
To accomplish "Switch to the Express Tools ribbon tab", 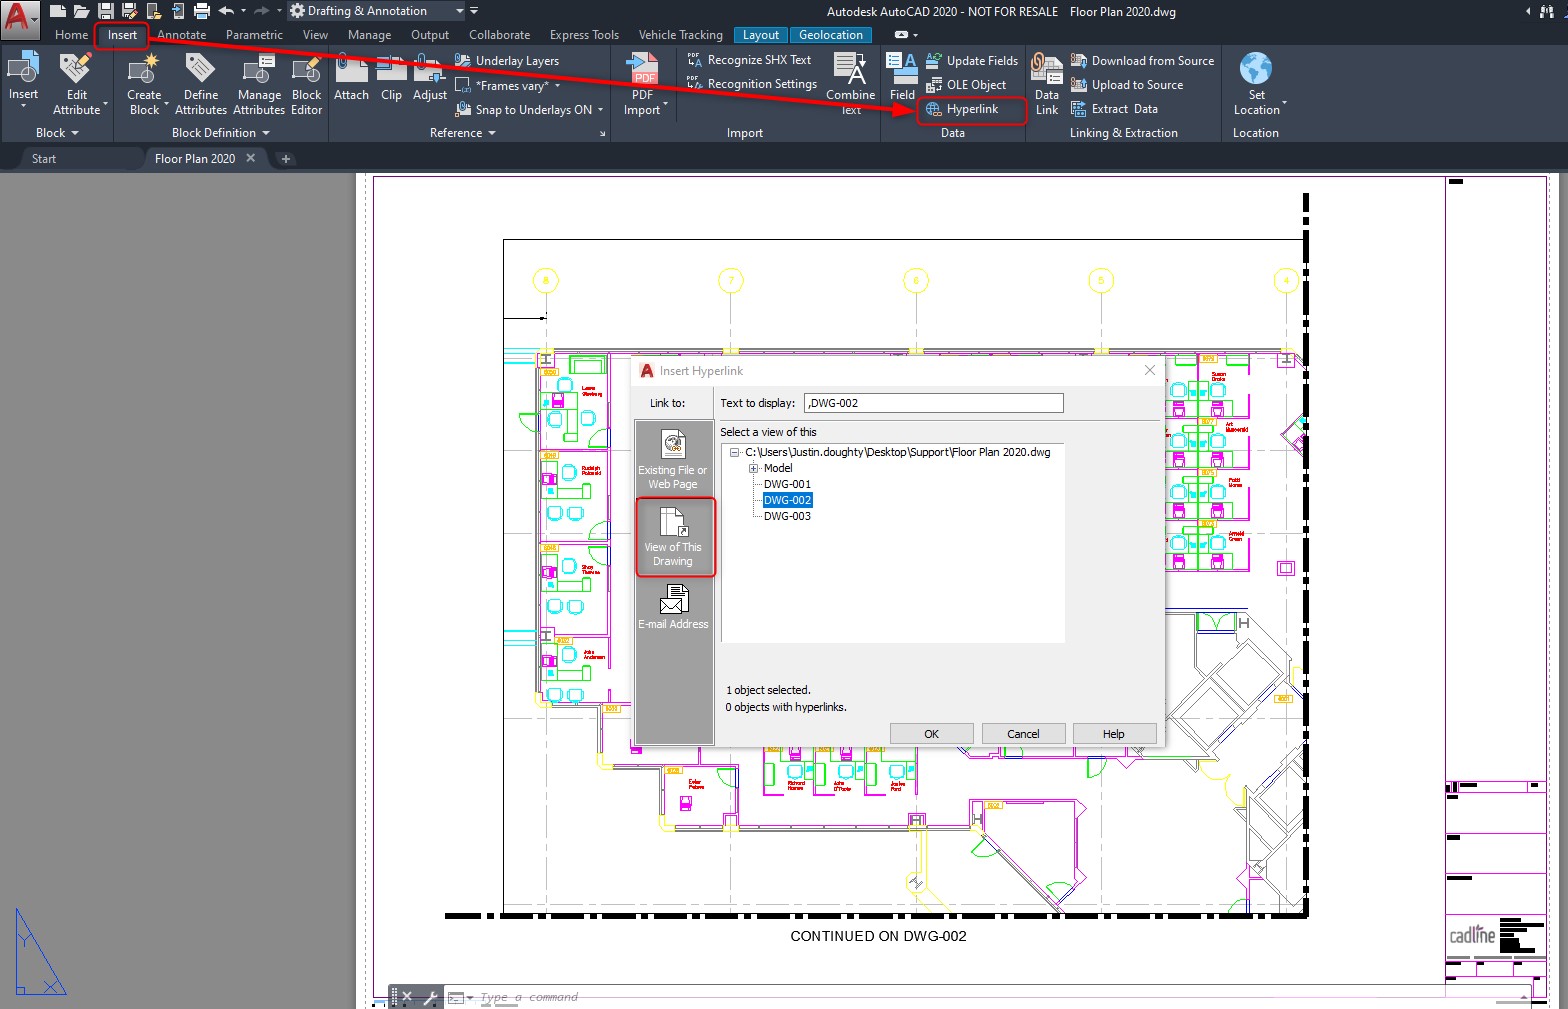I will click(x=584, y=35).
